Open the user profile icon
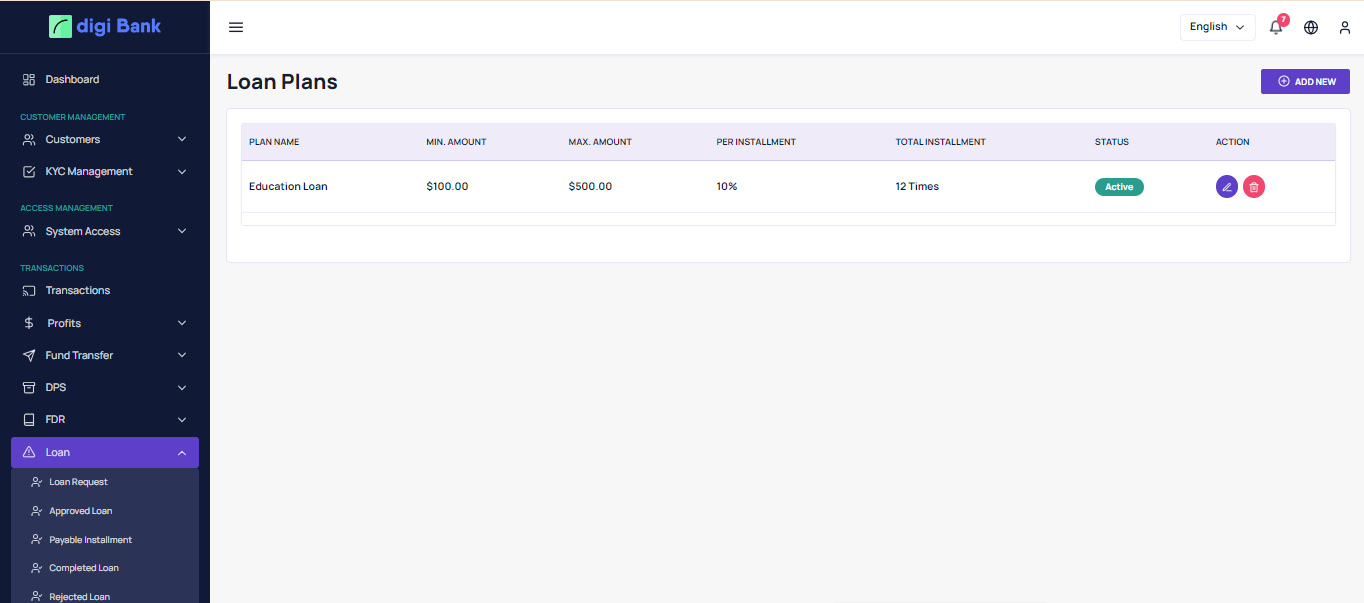 (x=1345, y=27)
